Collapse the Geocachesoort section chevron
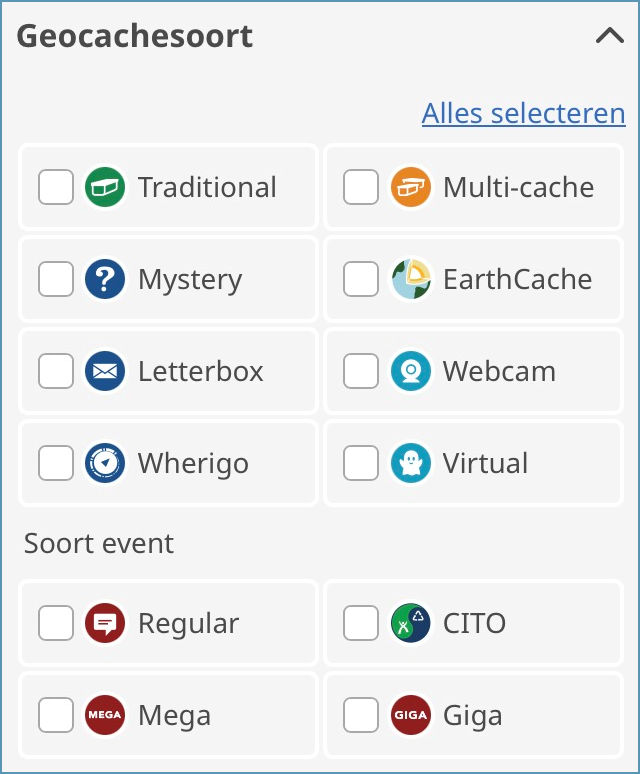This screenshot has width=640, height=774. pos(609,36)
